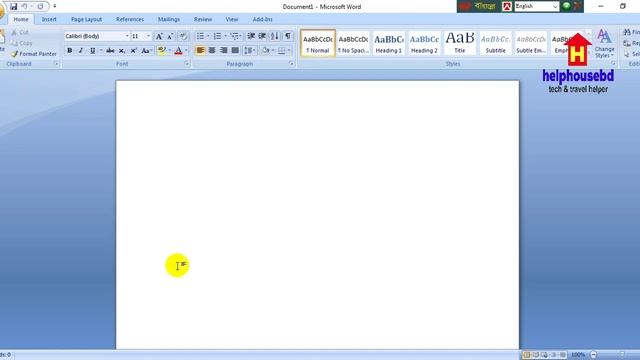
Task: Click the Cut button
Action: 20,32
